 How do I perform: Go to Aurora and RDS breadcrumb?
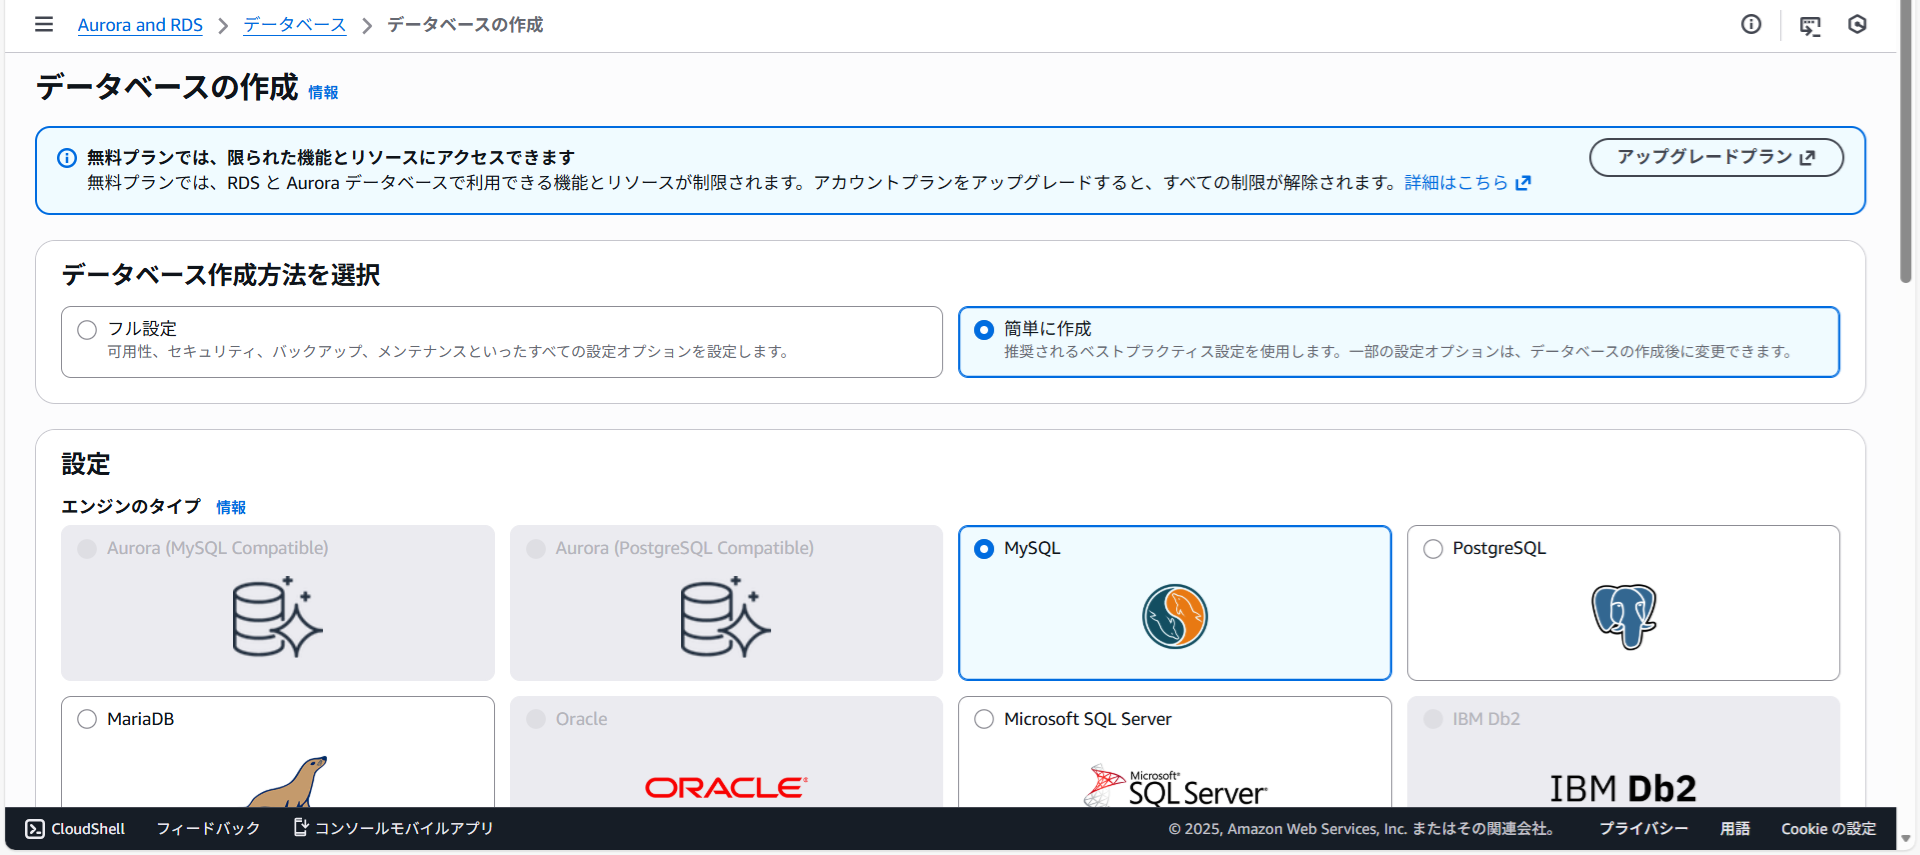click(x=140, y=25)
